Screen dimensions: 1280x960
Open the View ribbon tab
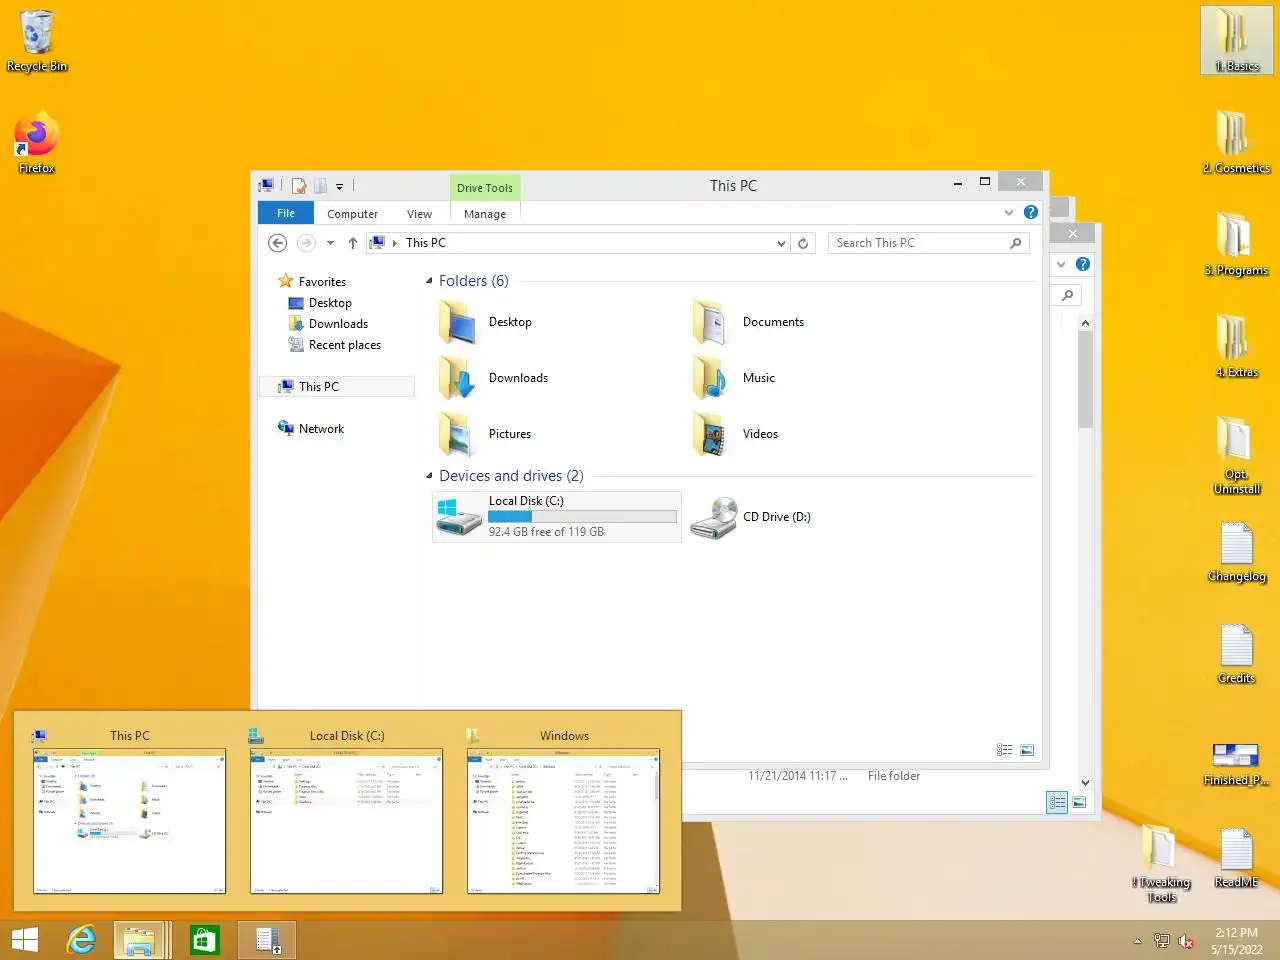[x=419, y=214]
